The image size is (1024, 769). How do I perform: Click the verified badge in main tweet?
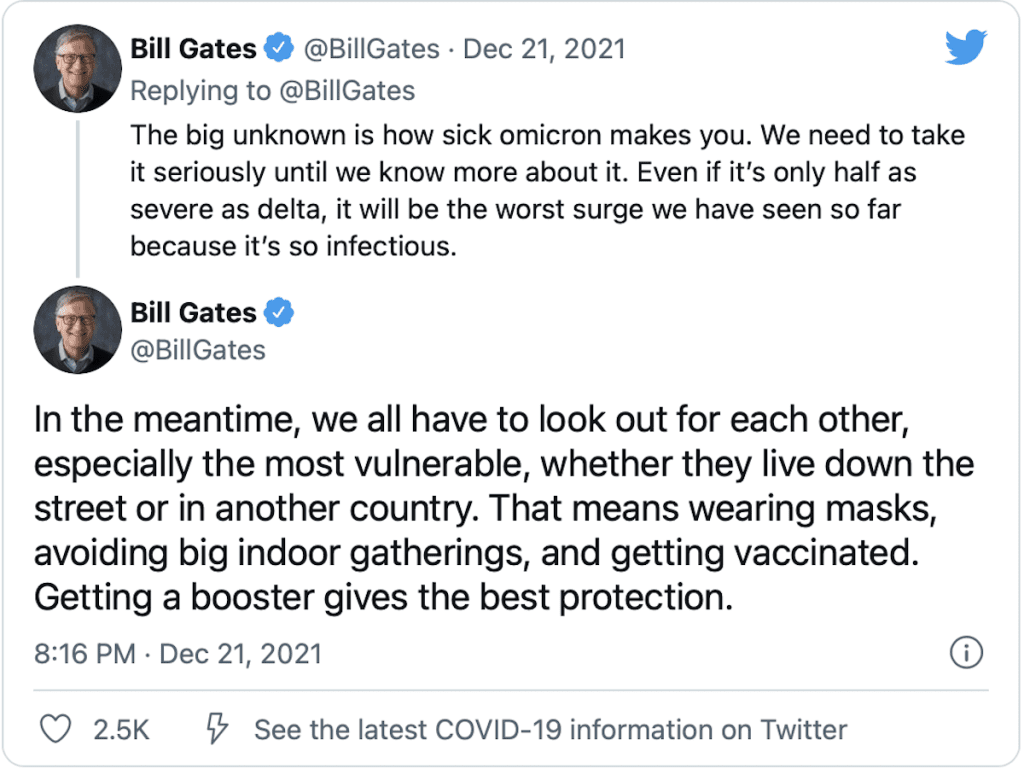pos(279,312)
